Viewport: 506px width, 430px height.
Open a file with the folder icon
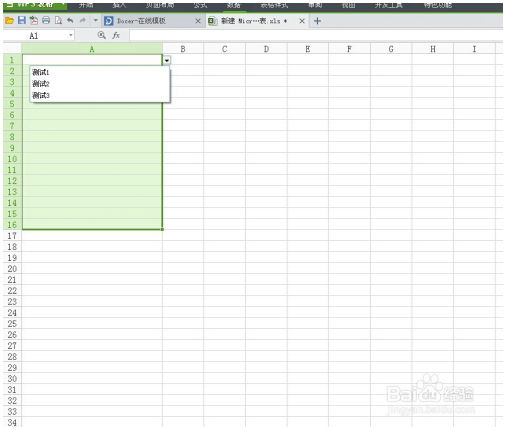(9, 21)
